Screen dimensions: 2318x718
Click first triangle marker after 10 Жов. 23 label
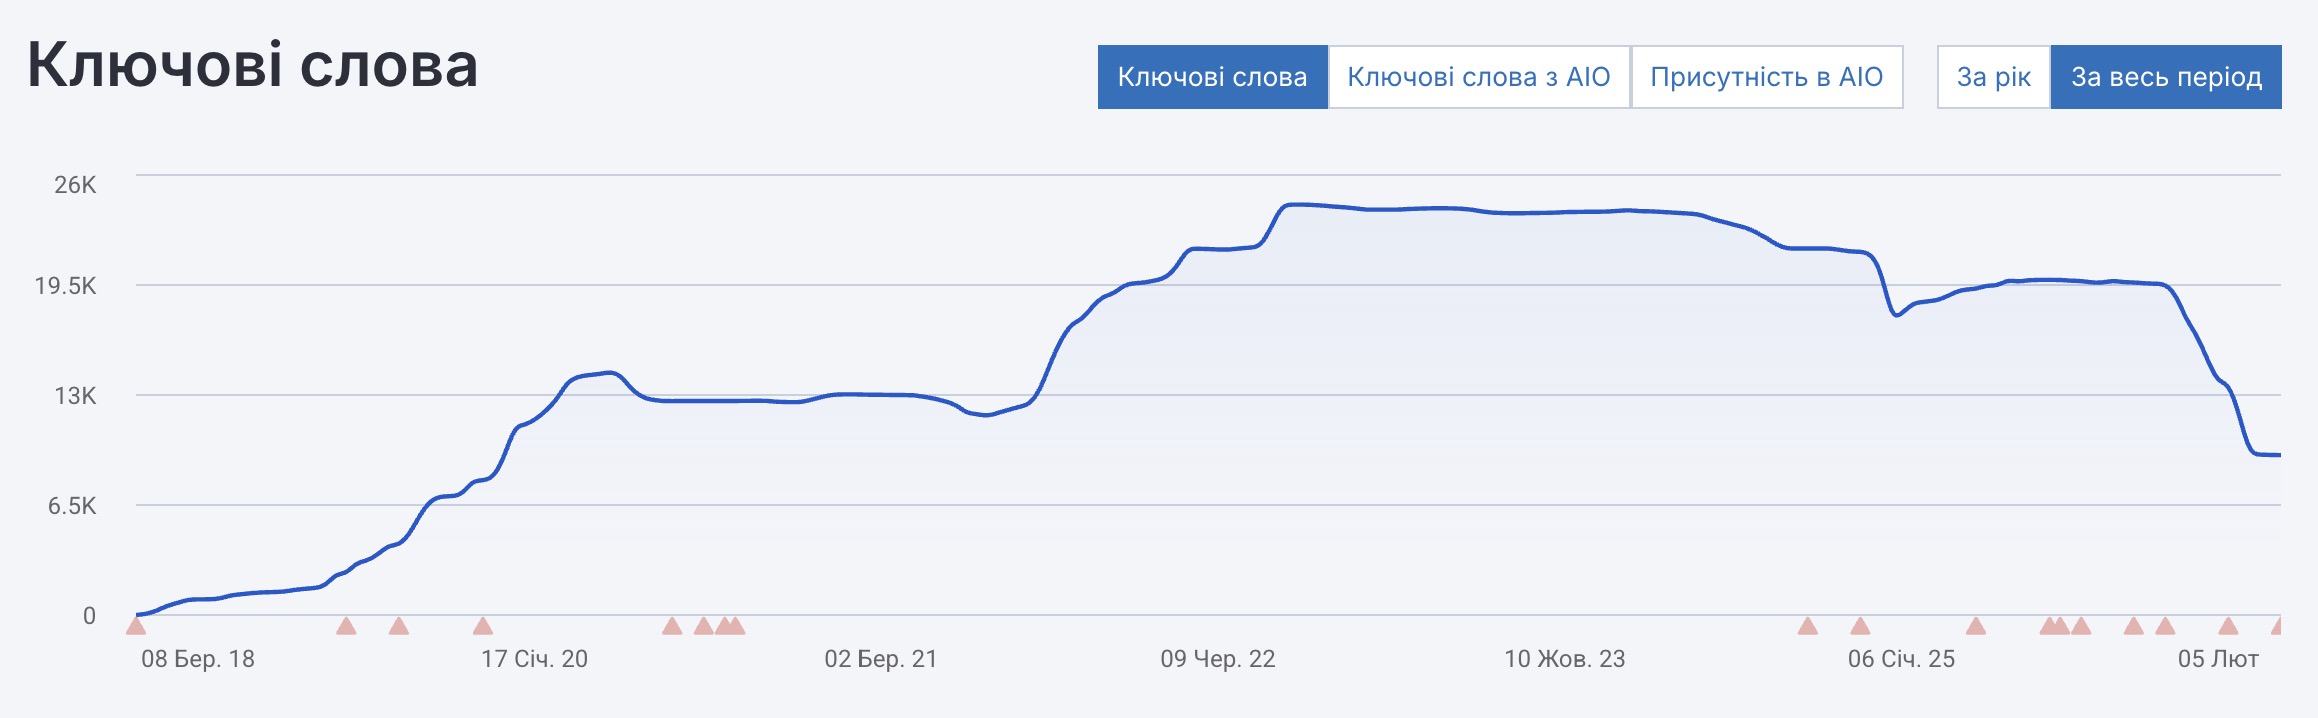[1807, 627]
